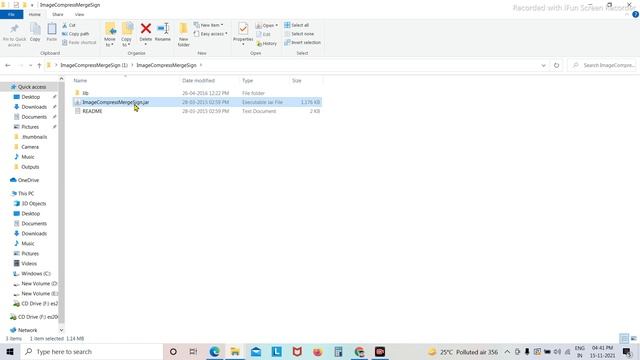Screen dimensions: 640x360
Task: Switch to the Home ribbon tab
Action: (35, 14)
